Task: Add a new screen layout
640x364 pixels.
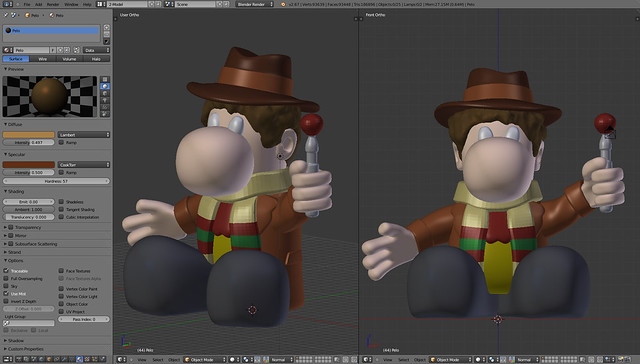Action: [151, 4]
